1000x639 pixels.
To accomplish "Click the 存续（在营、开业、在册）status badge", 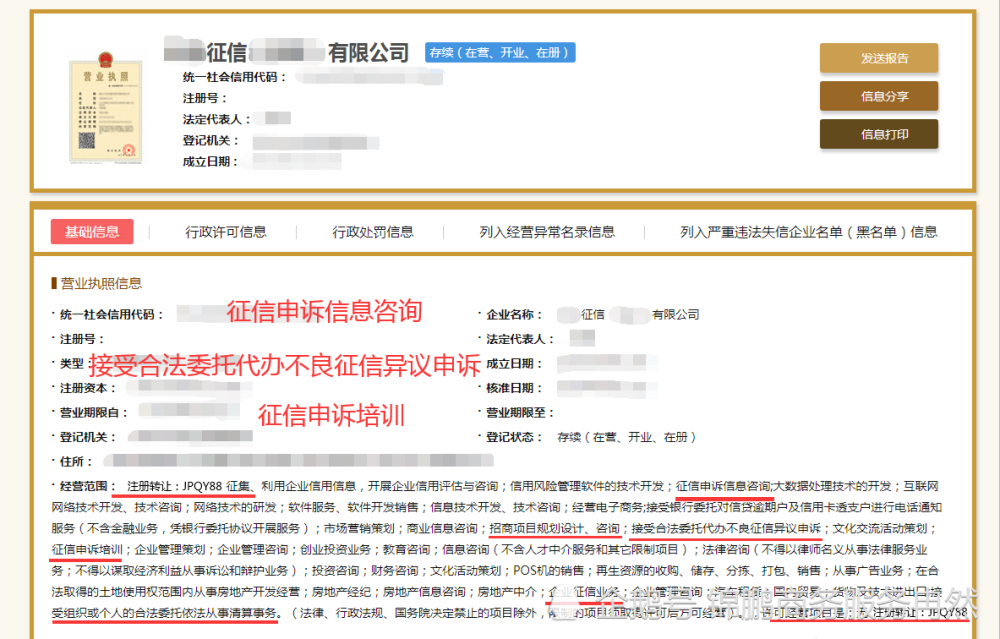I will [500, 52].
